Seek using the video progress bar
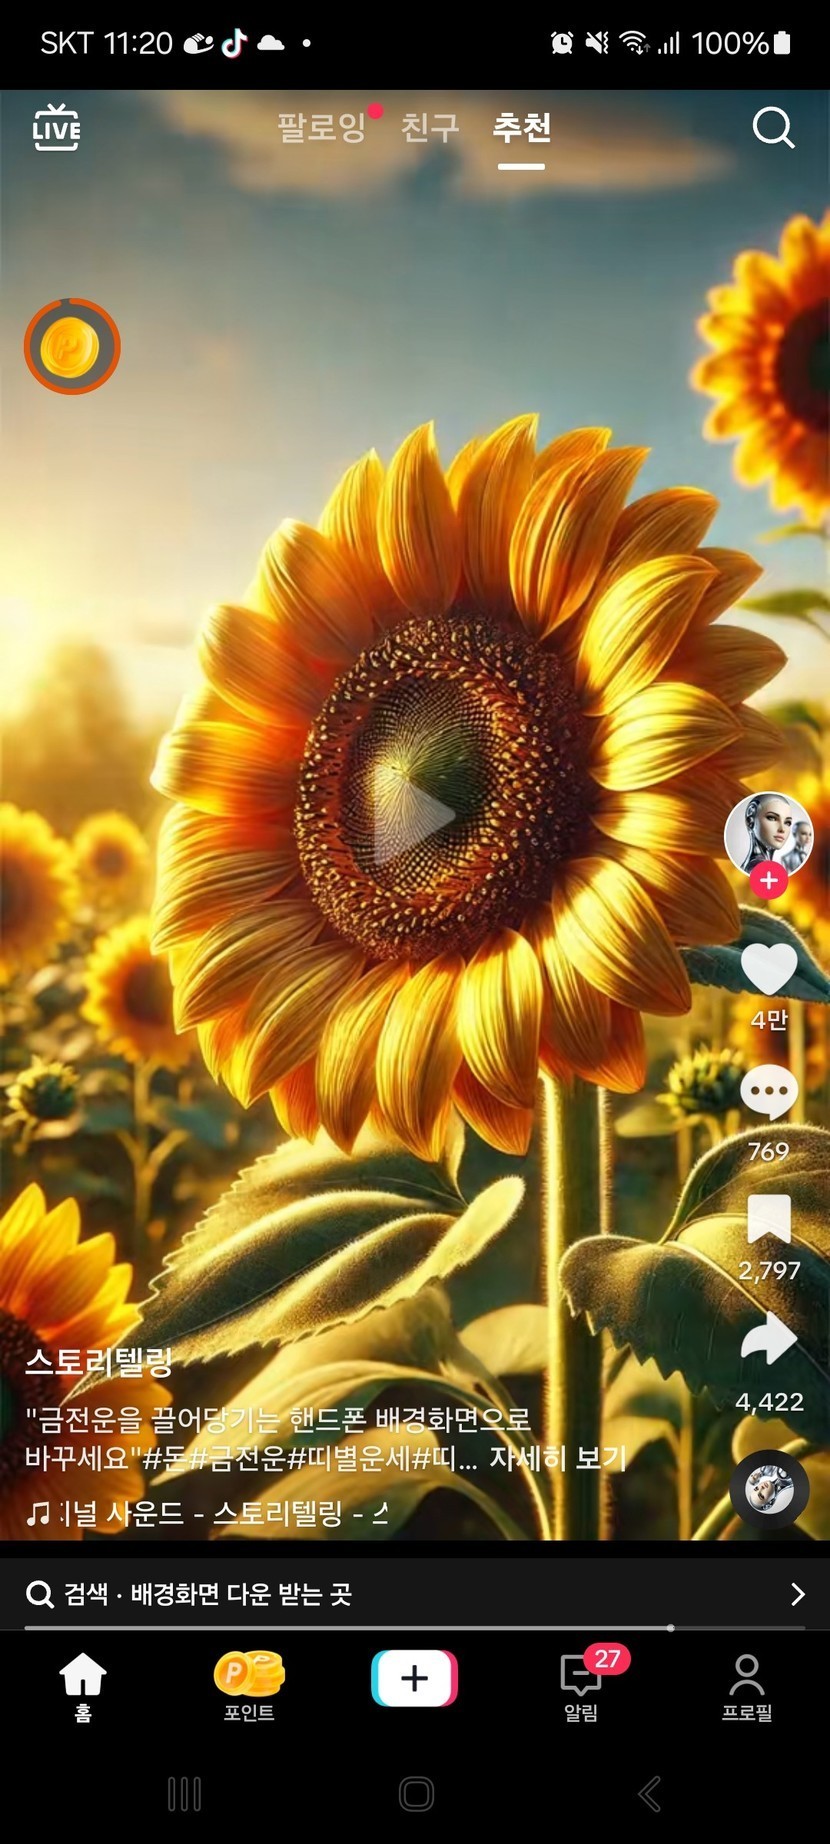 pyautogui.click(x=414, y=1628)
